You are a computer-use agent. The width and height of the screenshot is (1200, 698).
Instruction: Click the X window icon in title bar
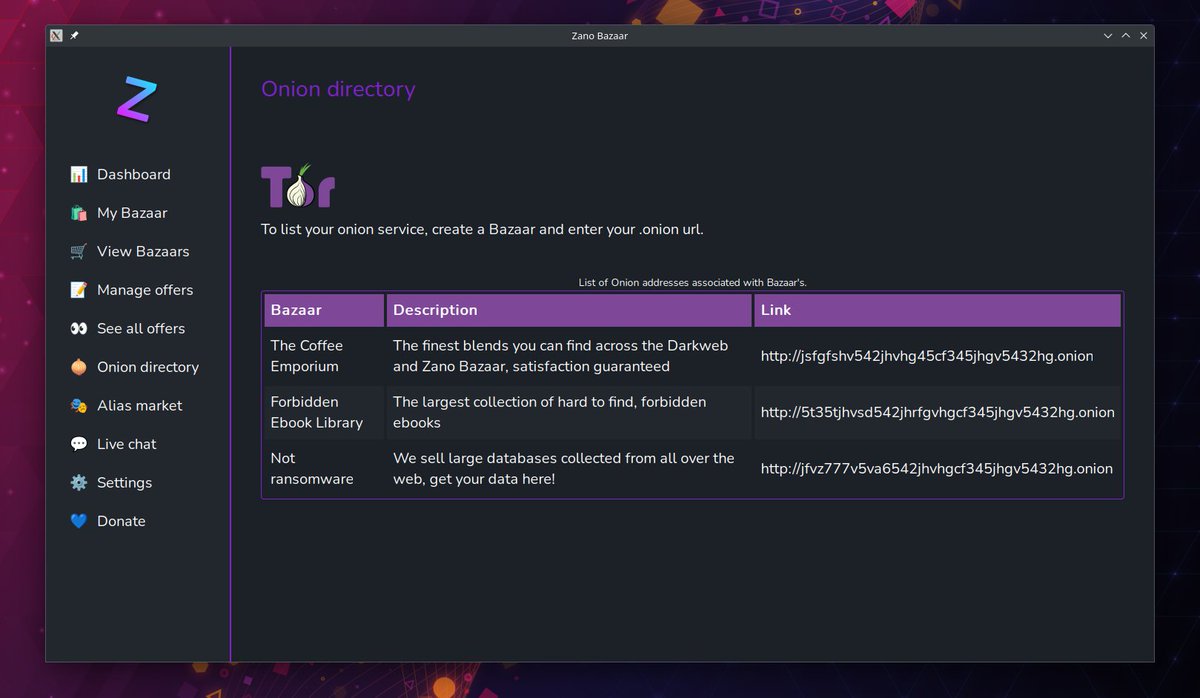click(56, 35)
